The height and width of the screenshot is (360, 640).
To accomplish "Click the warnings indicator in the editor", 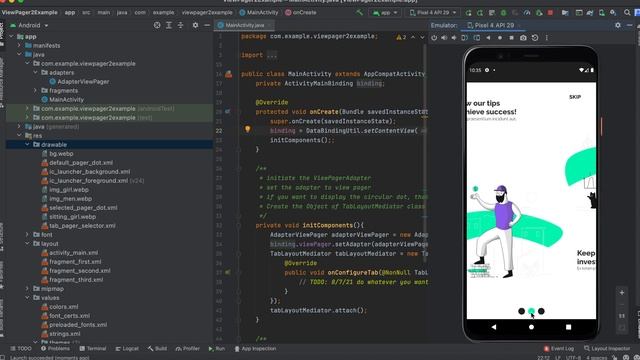I will [401, 37].
